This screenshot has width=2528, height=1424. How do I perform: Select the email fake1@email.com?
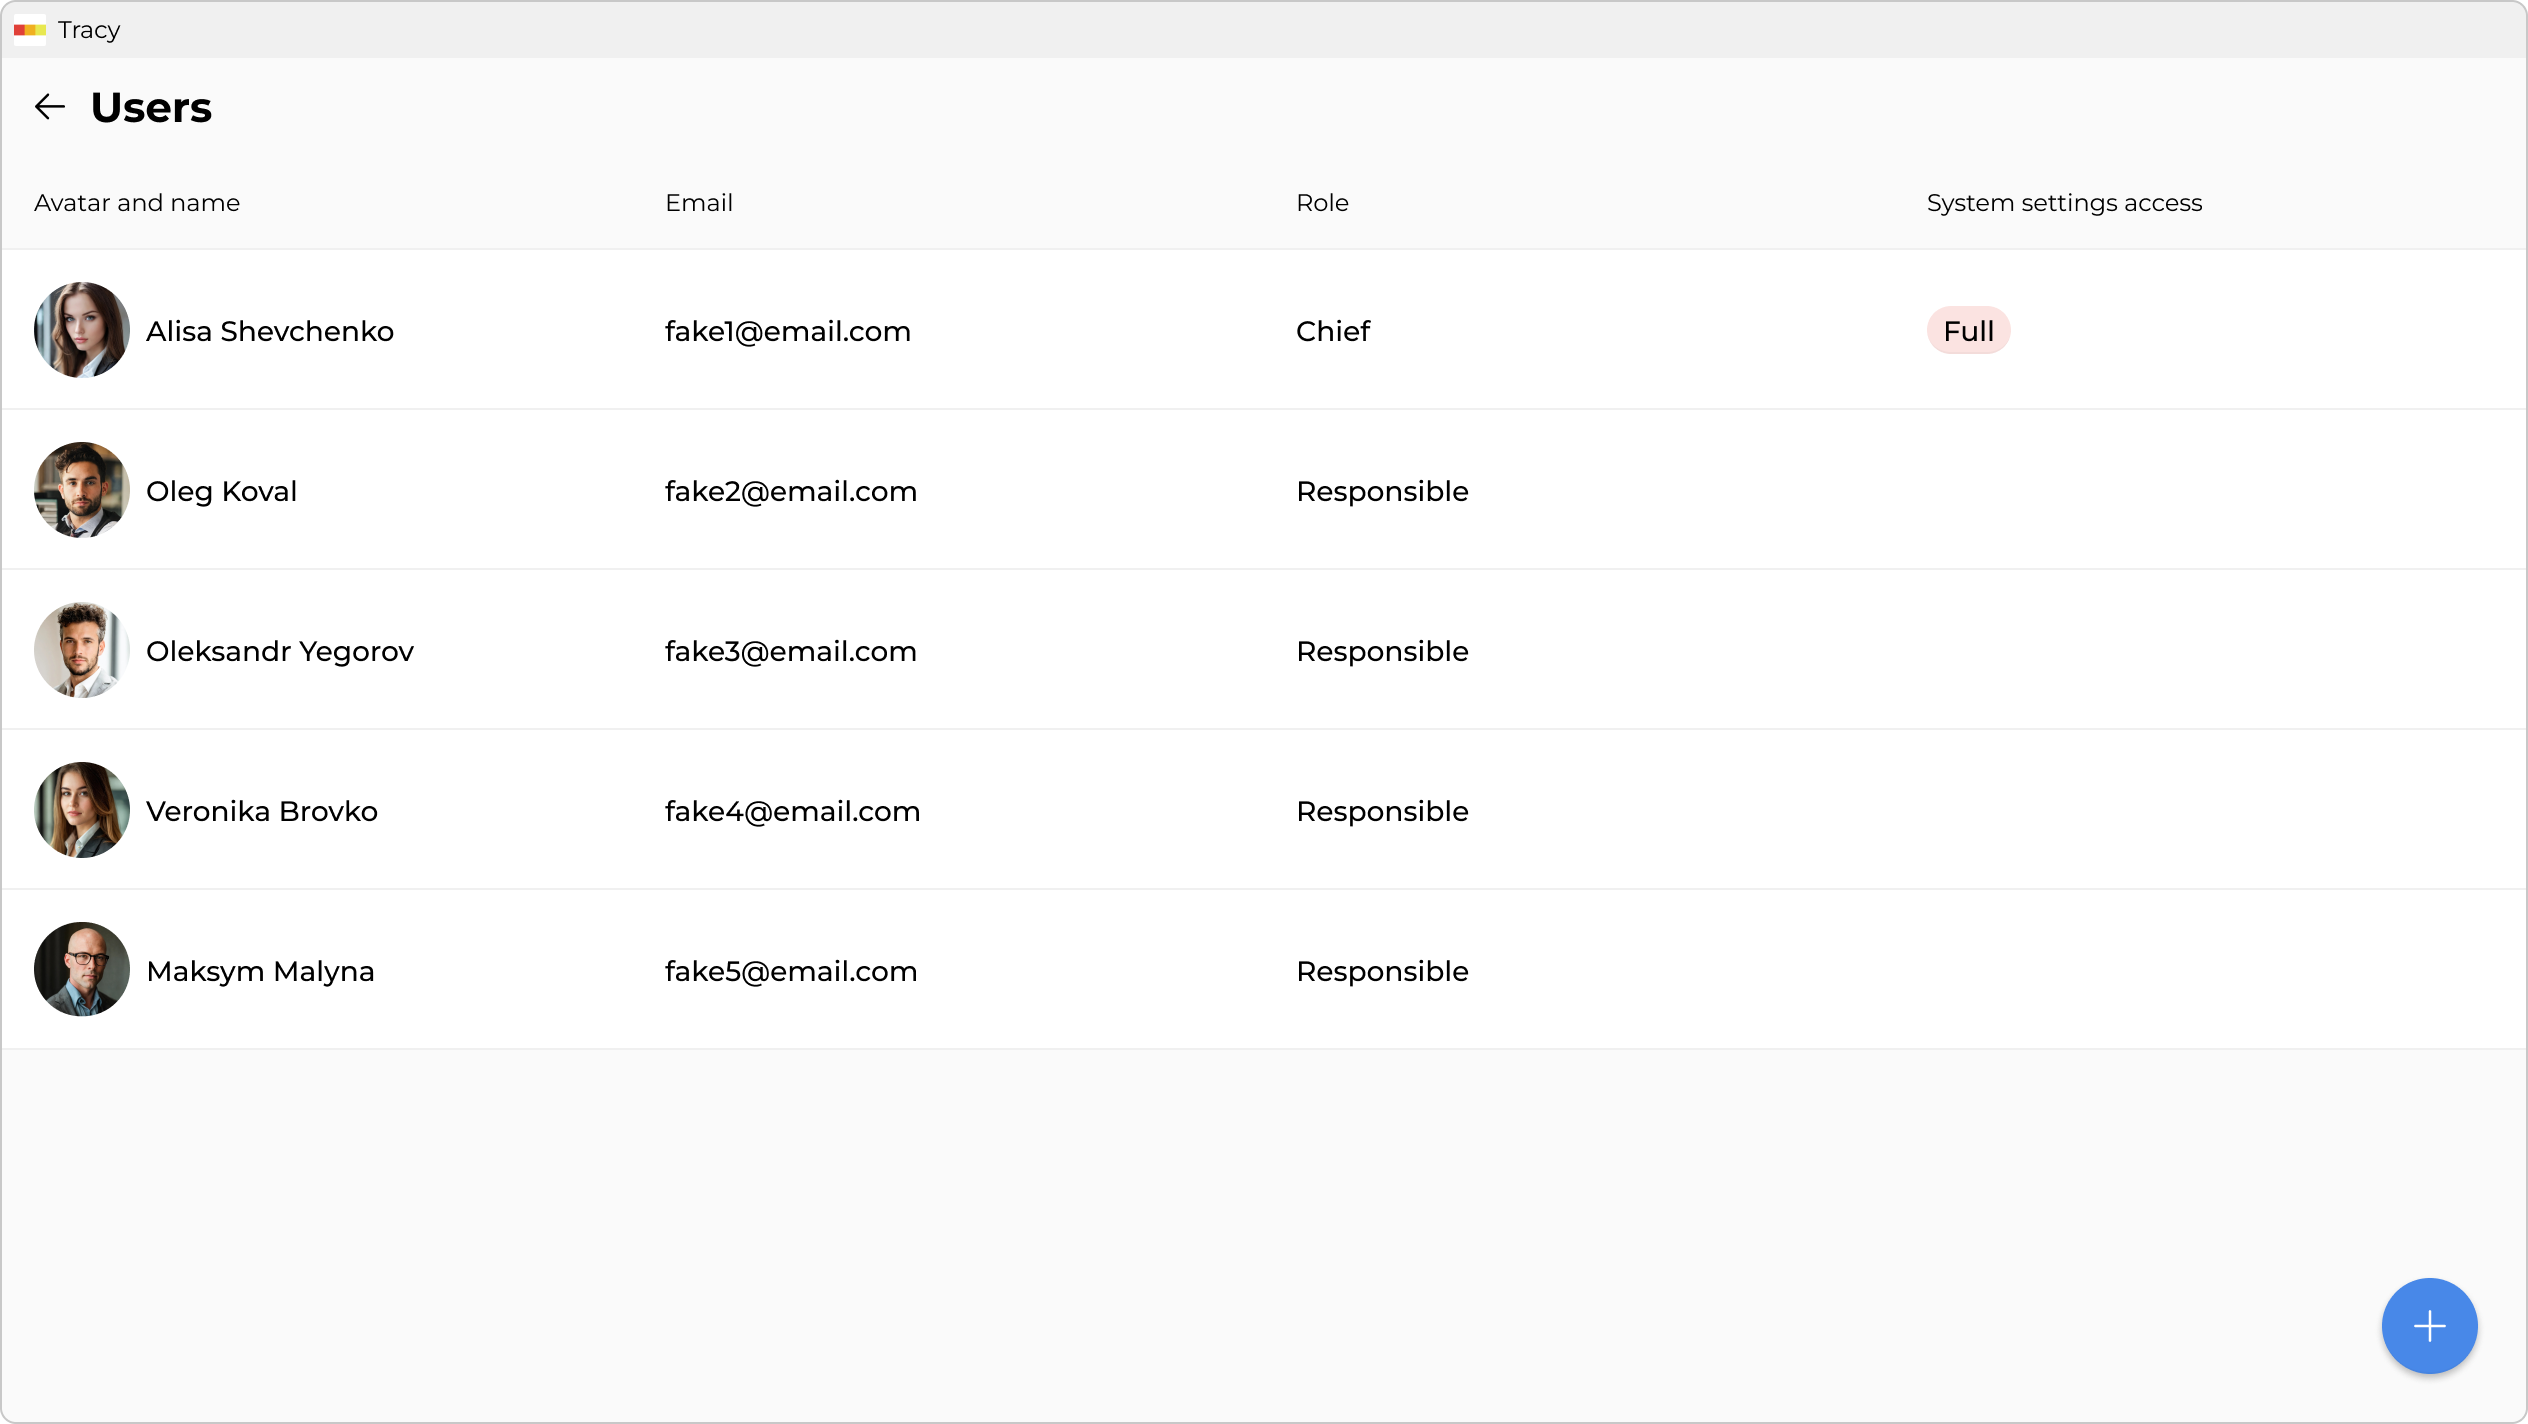pos(787,331)
